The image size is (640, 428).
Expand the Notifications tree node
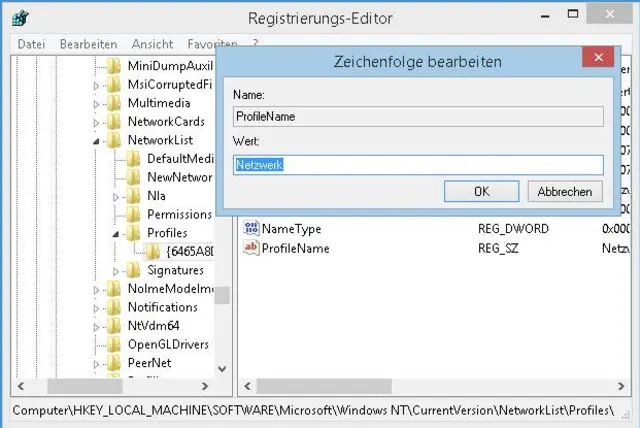(x=96, y=309)
